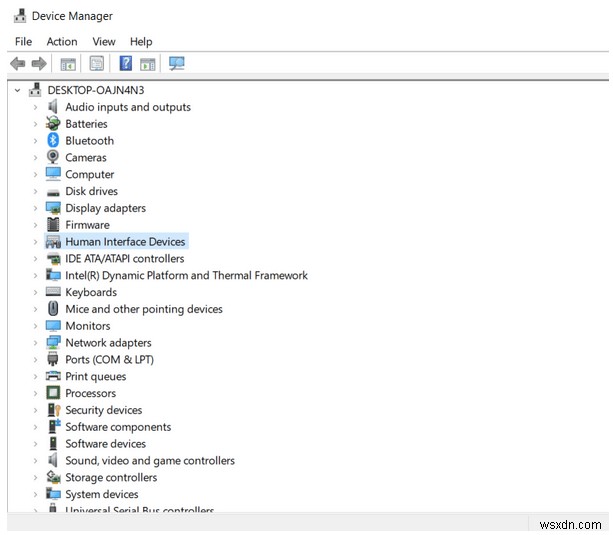
Task: Collapse the DESKTOP-OAJN4N3 root node
Action: [x=17, y=90]
